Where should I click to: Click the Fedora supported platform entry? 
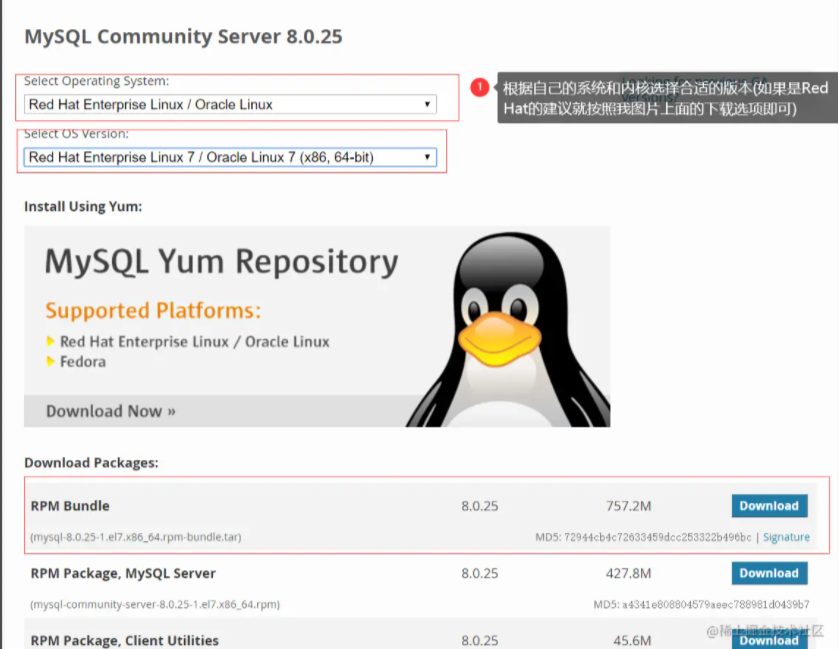[82, 361]
